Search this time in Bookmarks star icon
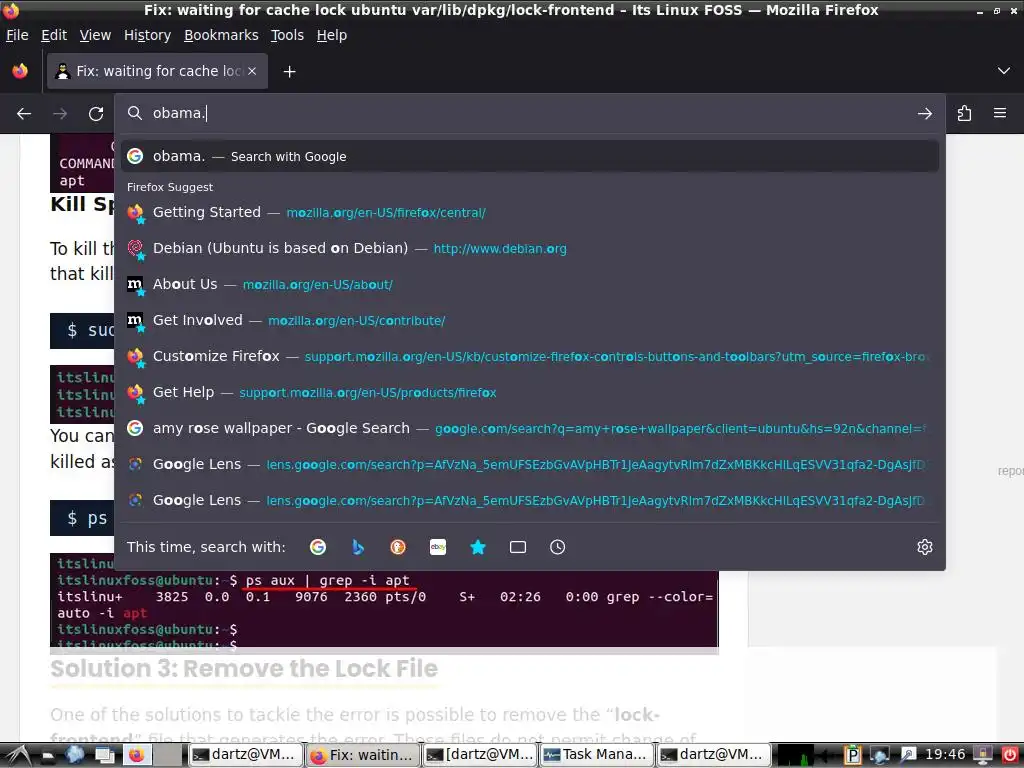The width and height of the screenshot is (1024, 768). (478, 547)
